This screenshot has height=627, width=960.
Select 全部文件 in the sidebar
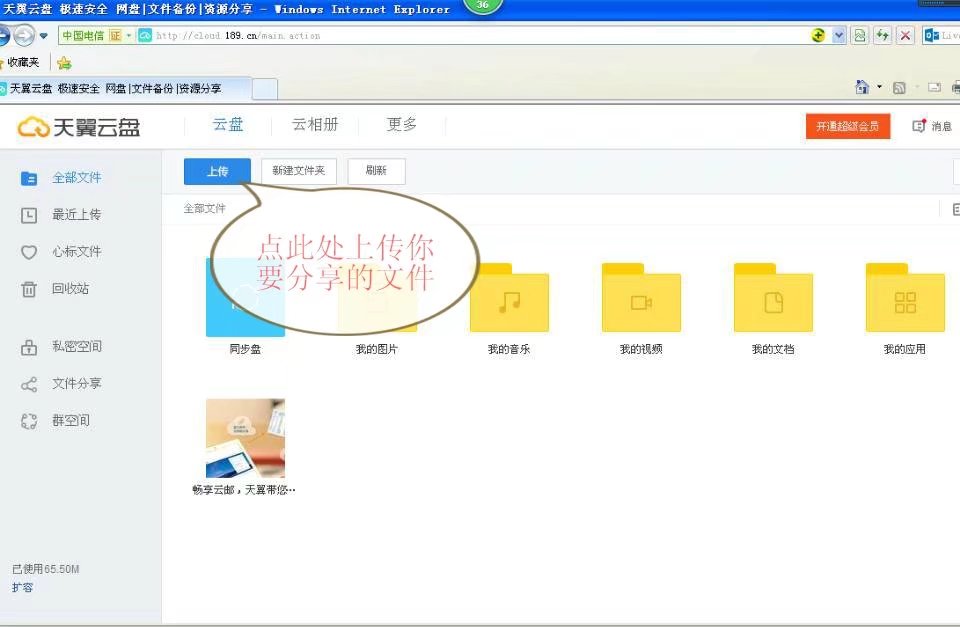77,178
